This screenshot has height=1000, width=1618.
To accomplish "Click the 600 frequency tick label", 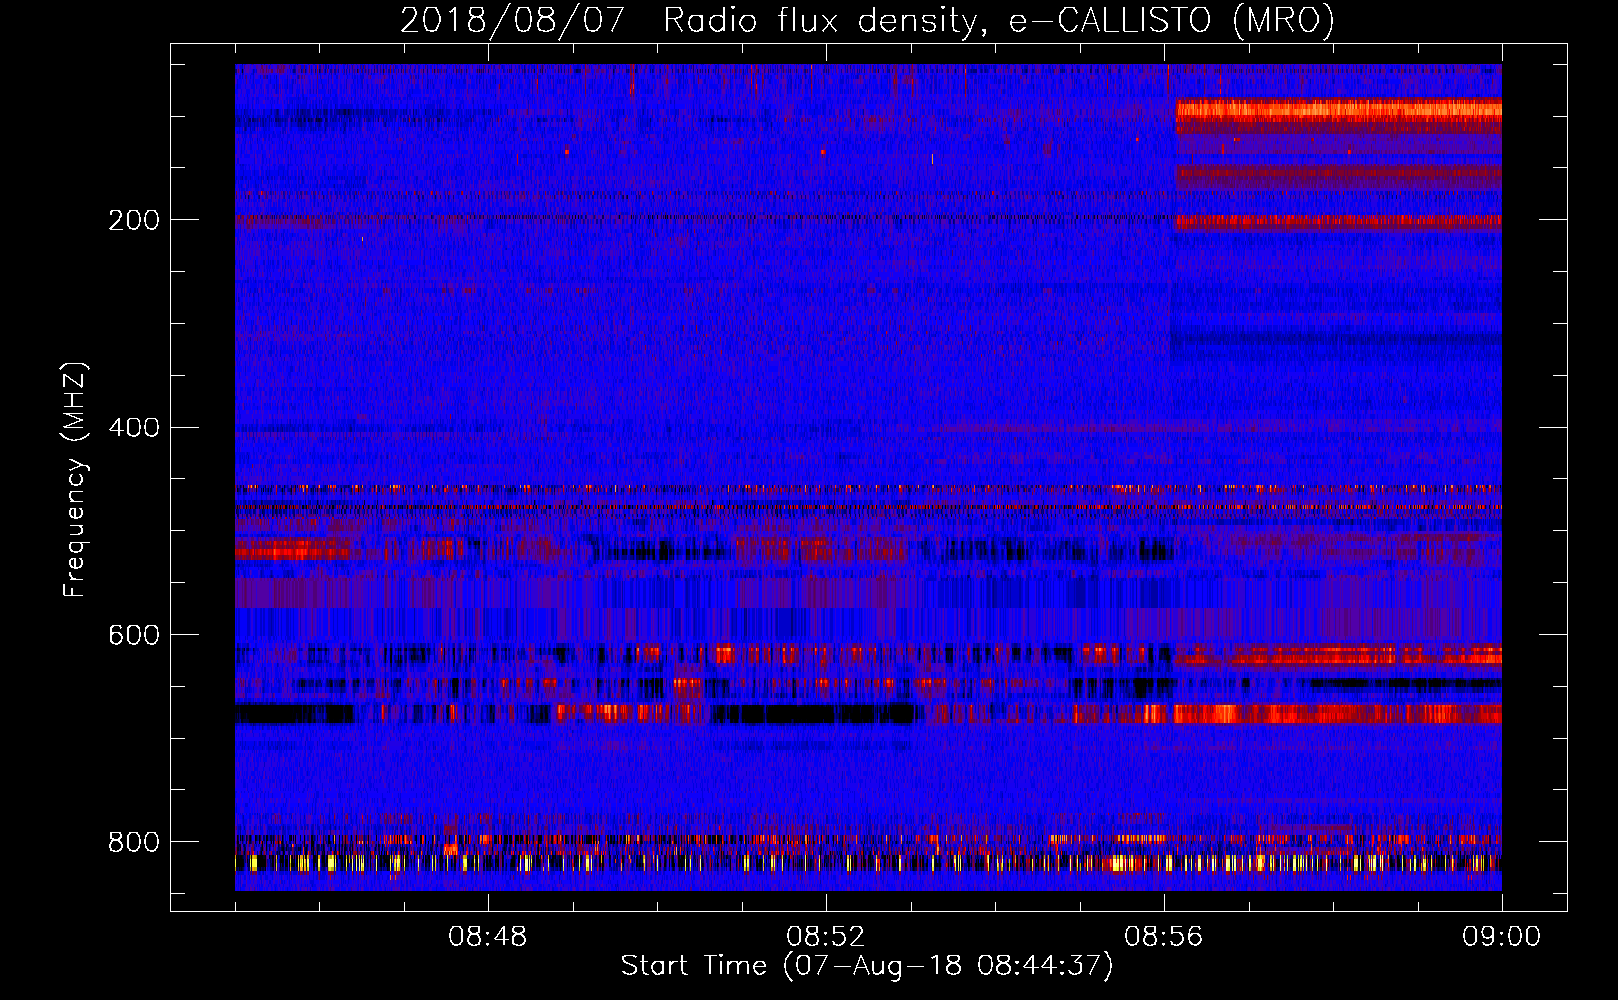I will (x=134, y=635).
